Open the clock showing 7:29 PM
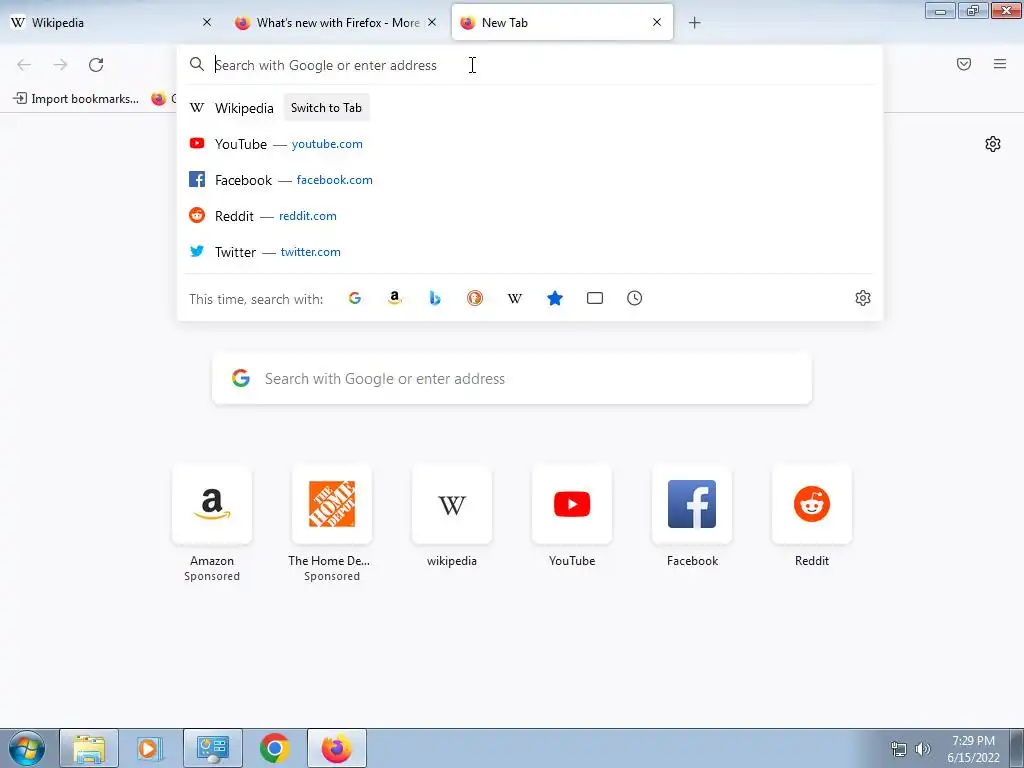 pos(973,749)
